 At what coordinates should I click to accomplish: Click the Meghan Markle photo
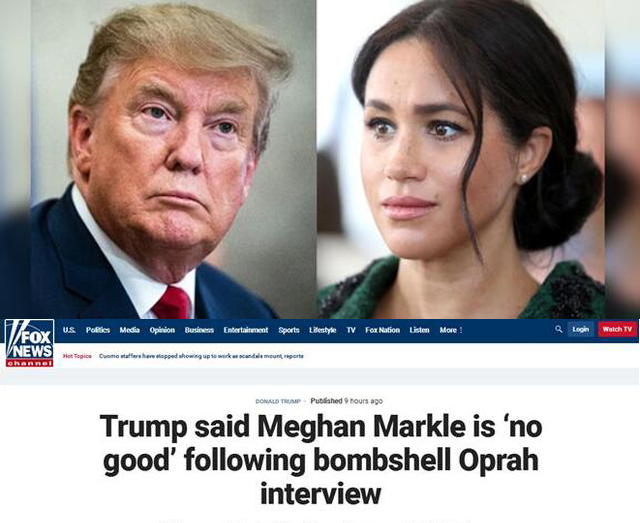461,159
